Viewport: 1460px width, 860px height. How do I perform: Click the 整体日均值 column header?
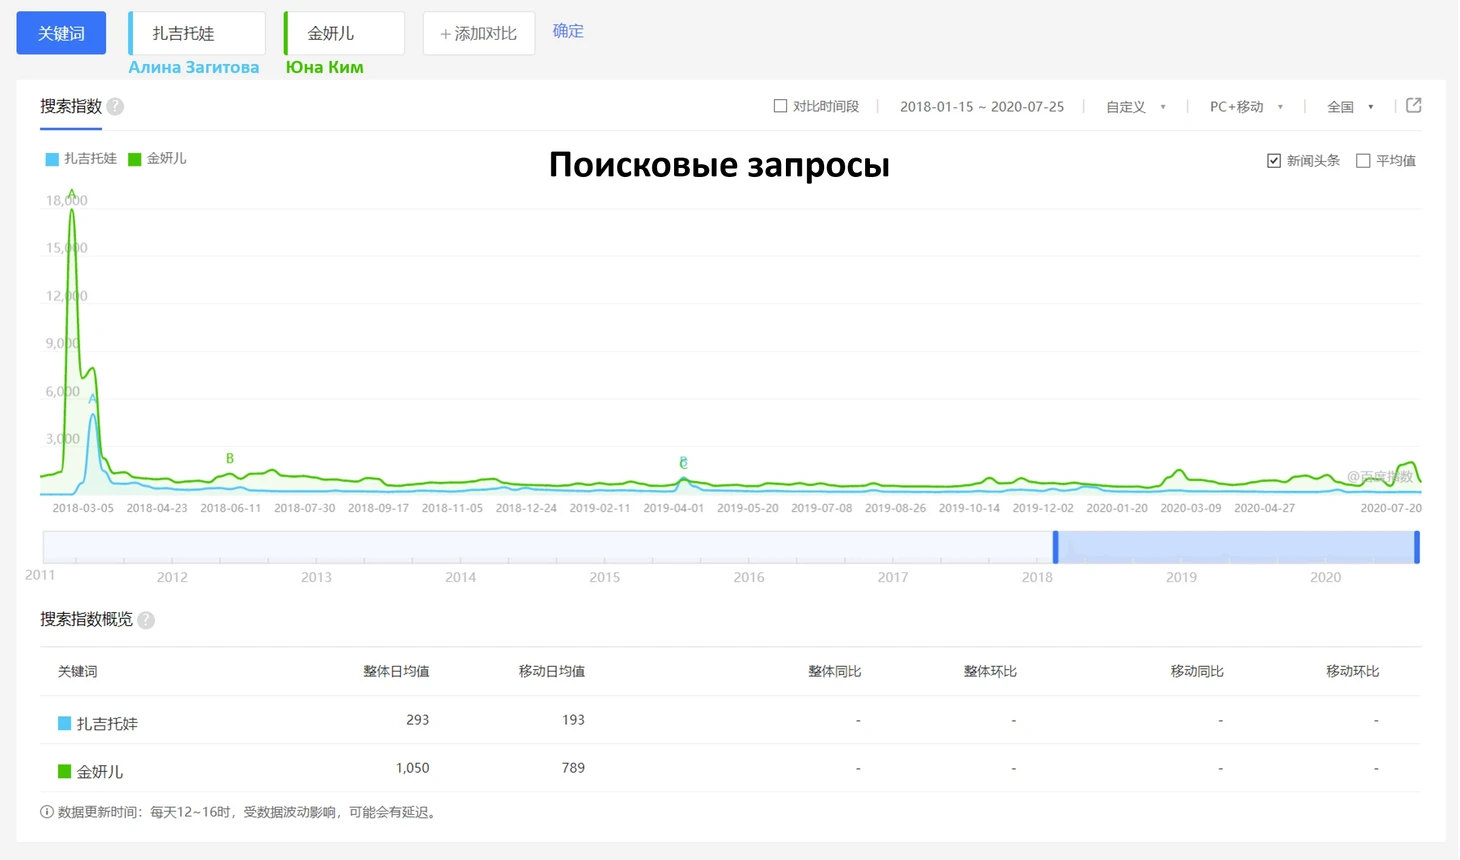[x=396, y=671]
